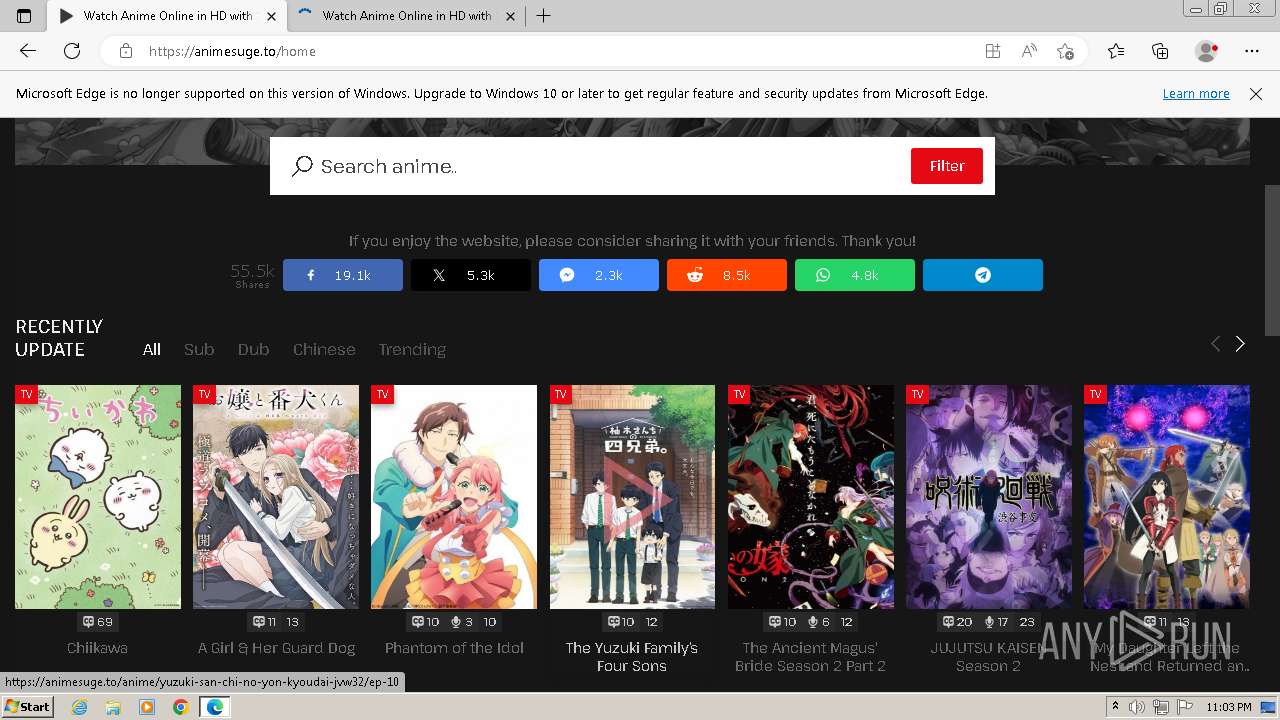The width and height of the screenshot is (1280, 720).
Task: Open the File Explorer taskbar icon
Action: [x=113, y=707]
